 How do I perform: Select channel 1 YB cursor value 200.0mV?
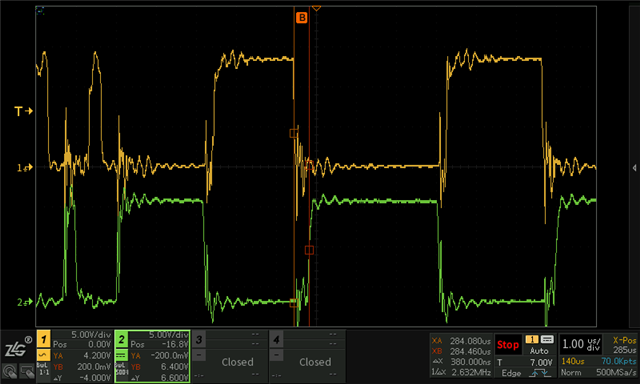[x=94, y=366]
